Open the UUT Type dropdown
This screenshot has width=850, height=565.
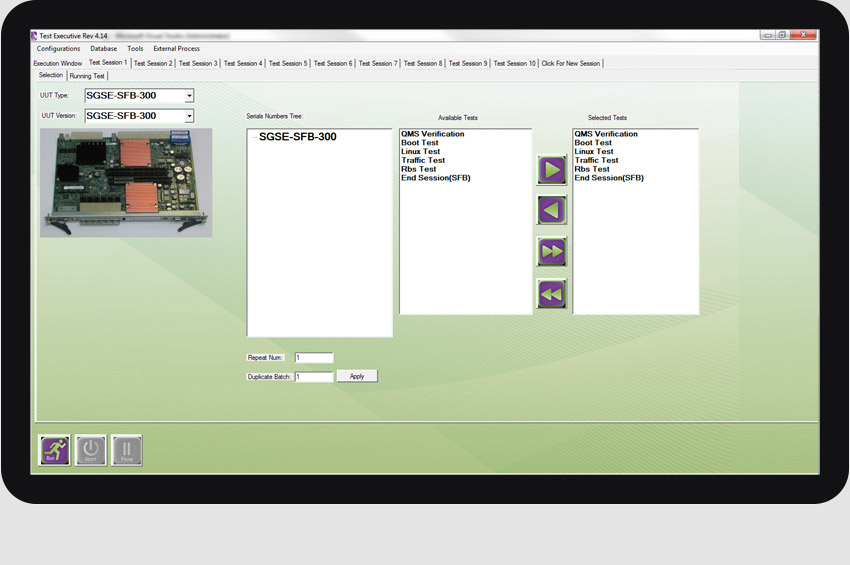click(189, 96)
